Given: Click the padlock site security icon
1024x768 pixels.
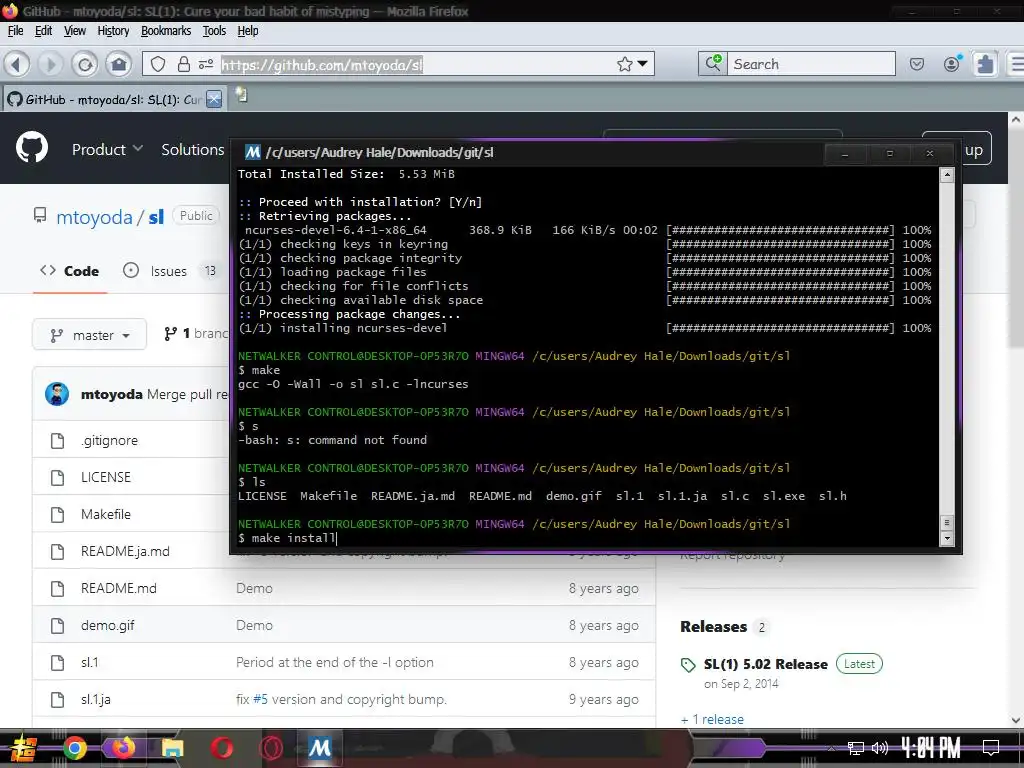Looking at the screenshot, I should [x=184, y=64].
